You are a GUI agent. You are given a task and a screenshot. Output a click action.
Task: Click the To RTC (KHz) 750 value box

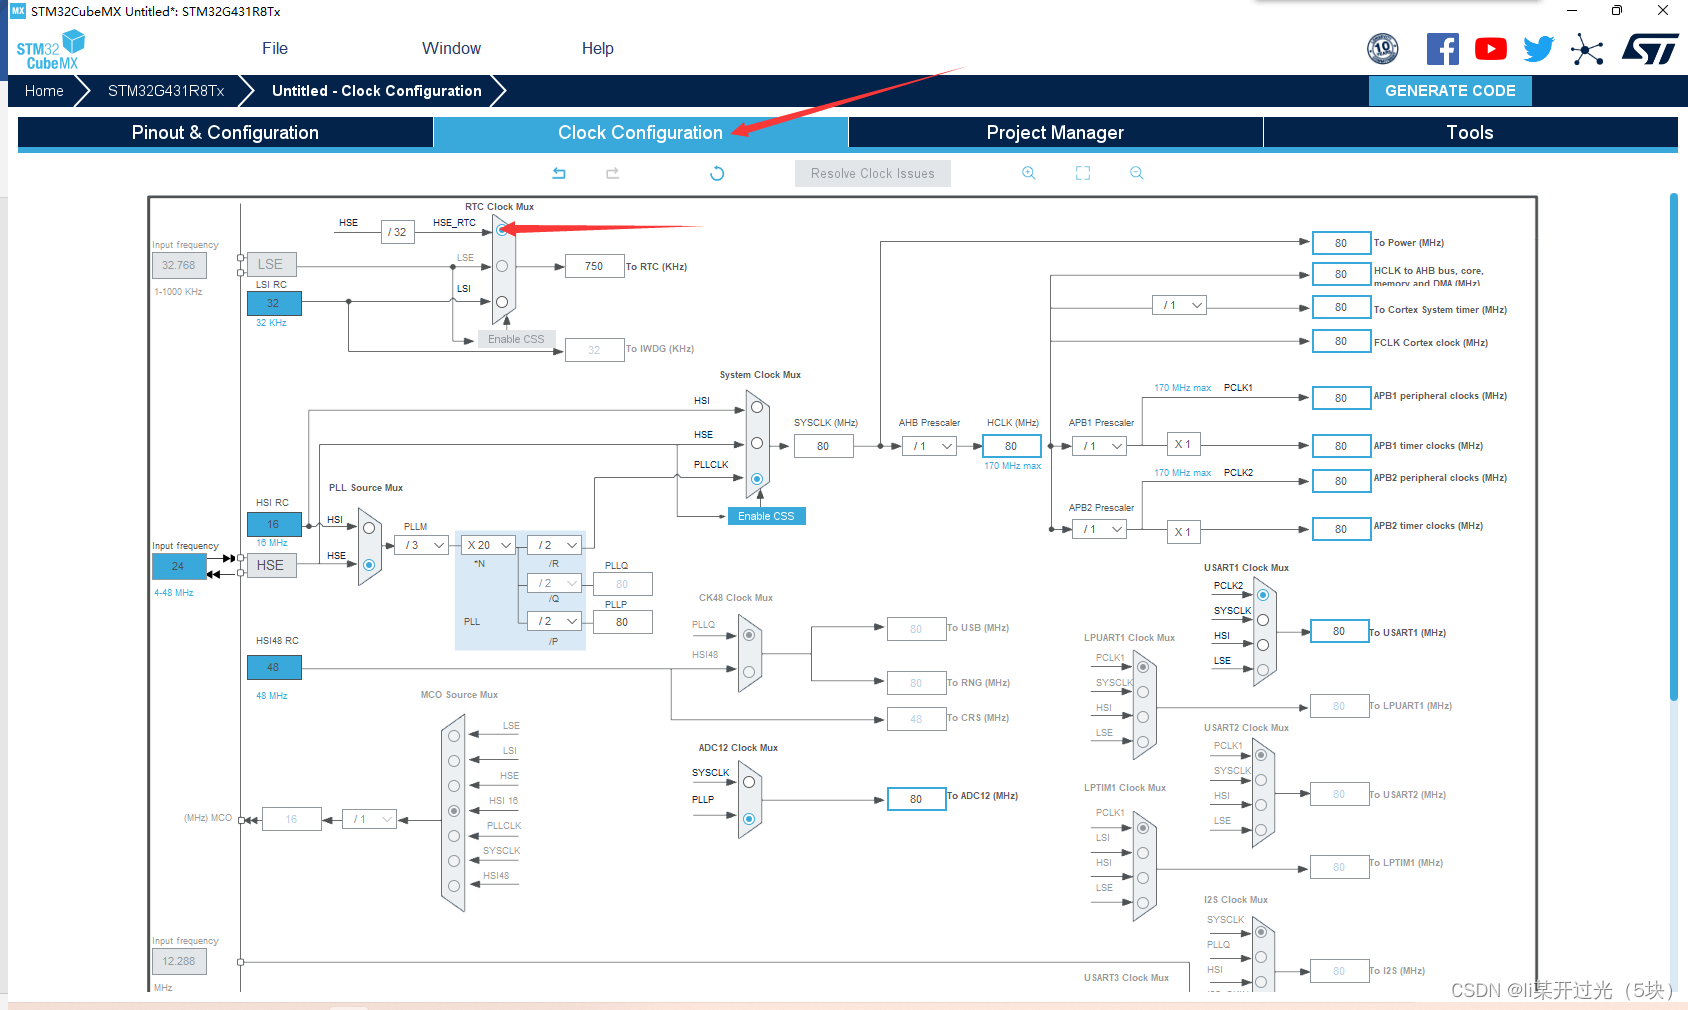tap(595, 266)
